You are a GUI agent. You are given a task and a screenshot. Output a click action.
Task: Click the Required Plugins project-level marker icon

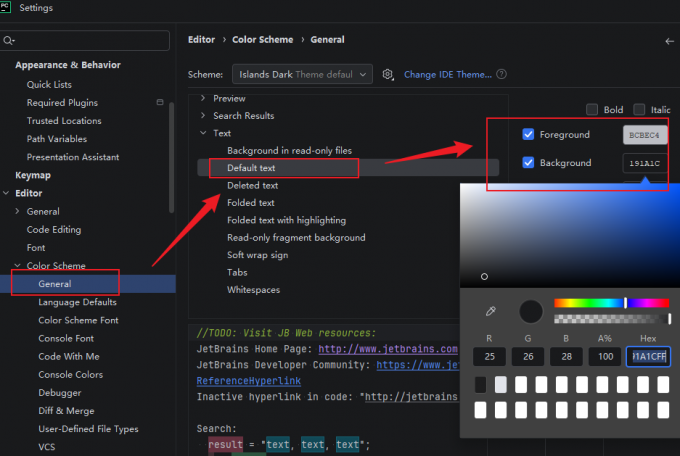point(160,102)
